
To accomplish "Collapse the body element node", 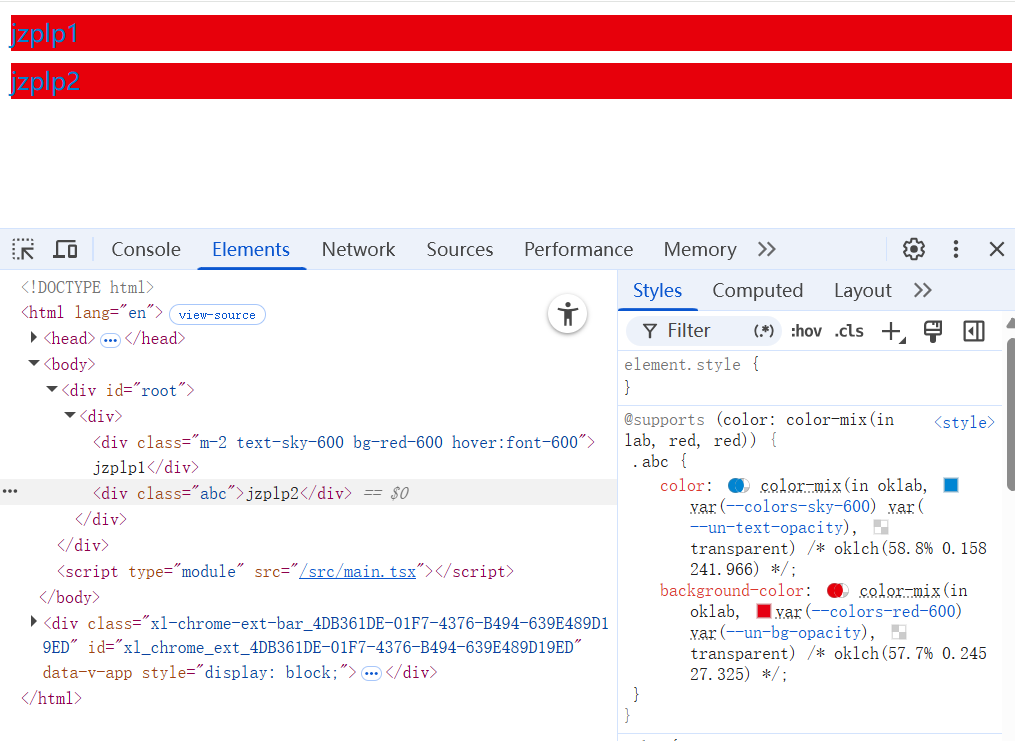I will click(34, 364).
